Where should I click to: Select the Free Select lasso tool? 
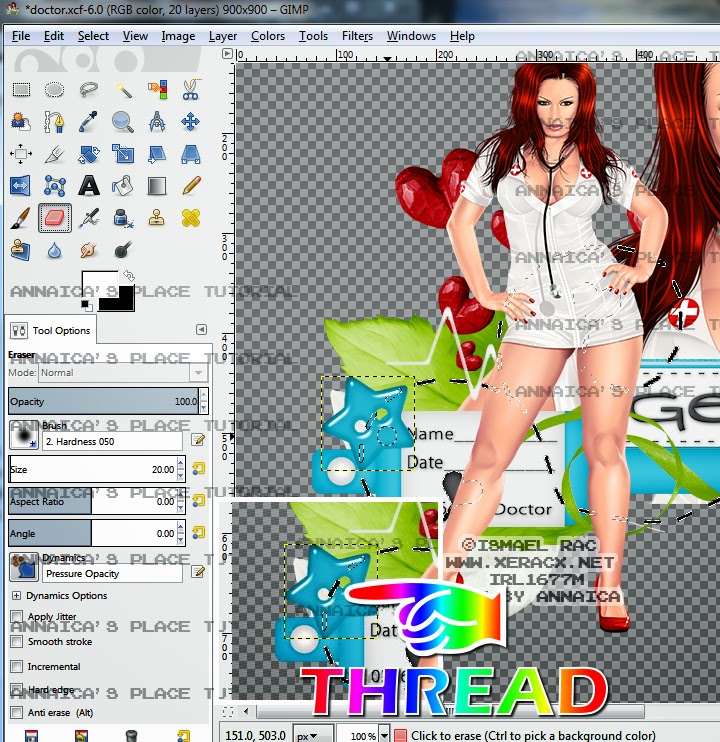click(x=88, y=89)
